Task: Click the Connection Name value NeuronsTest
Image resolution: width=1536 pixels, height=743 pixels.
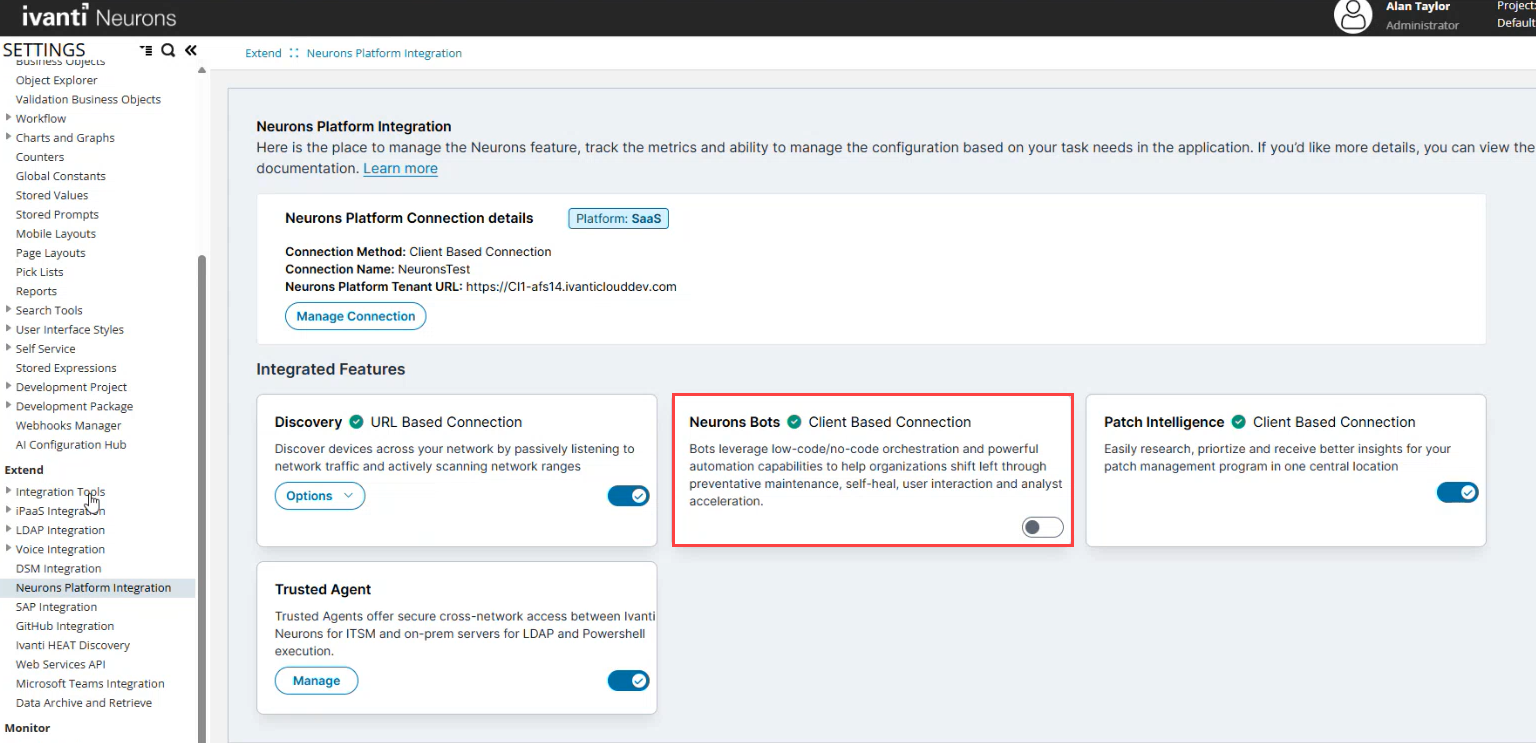Action: 434,269
